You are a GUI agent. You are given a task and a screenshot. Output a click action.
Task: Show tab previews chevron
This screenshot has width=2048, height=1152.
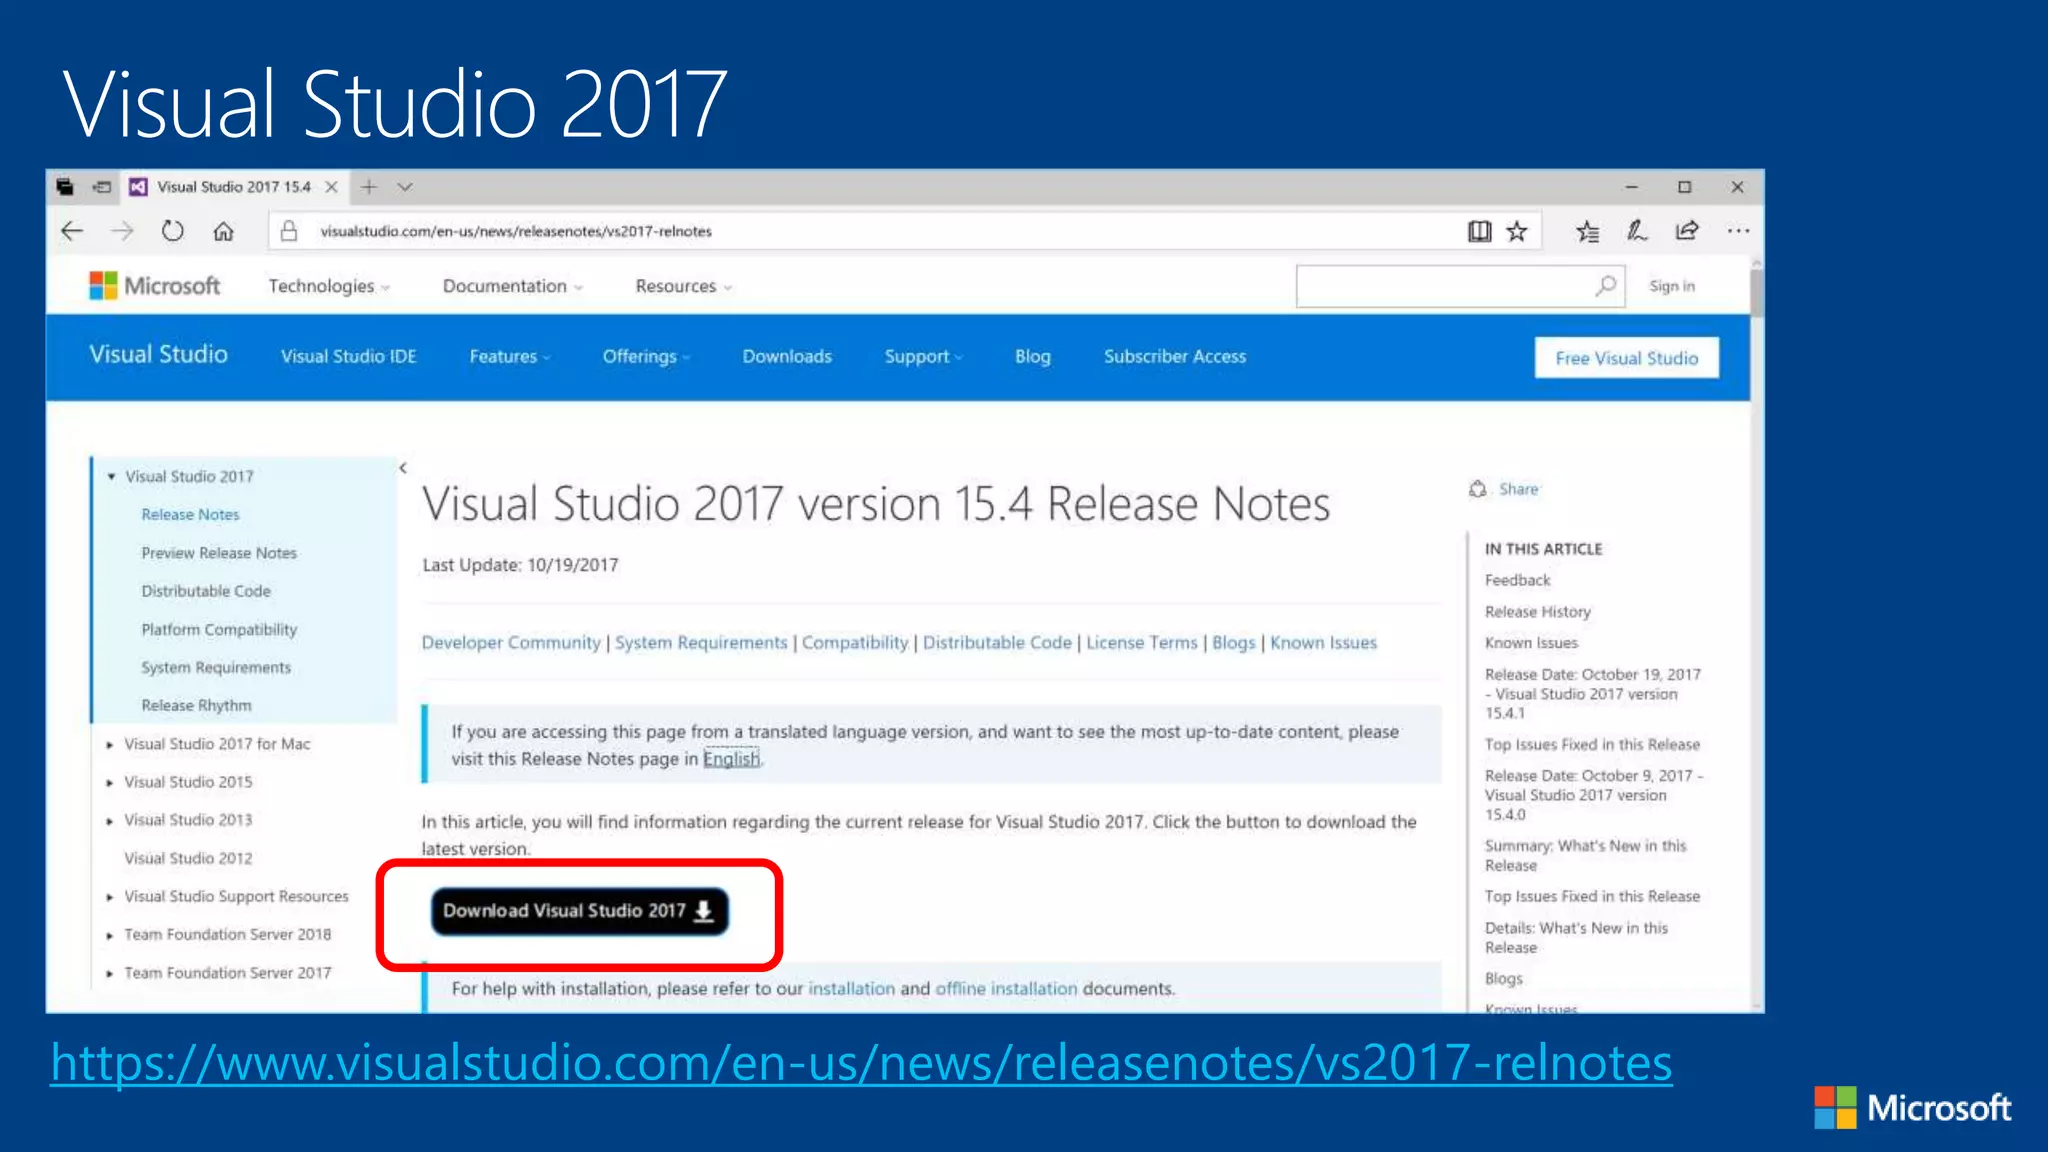pos(405,187)
